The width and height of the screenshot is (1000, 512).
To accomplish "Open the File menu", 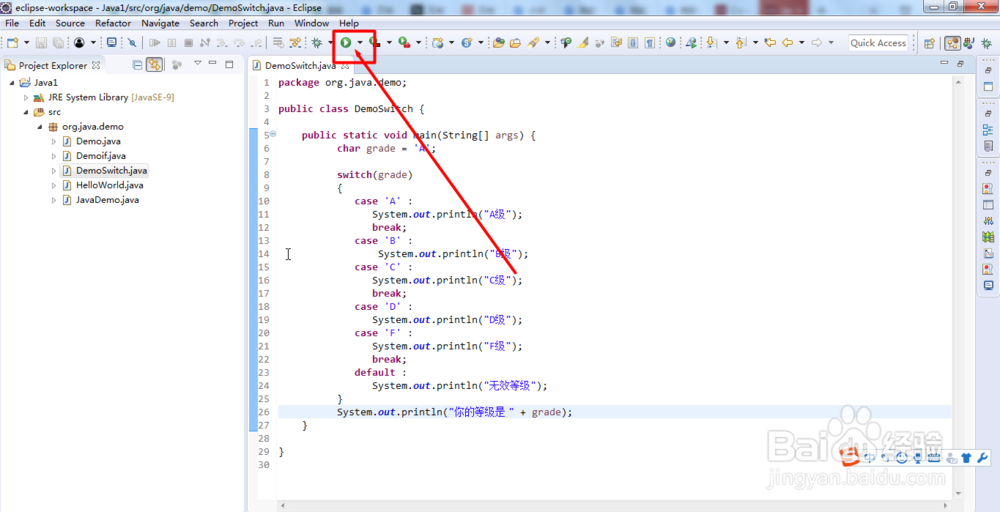I will (x=12, y=23).
